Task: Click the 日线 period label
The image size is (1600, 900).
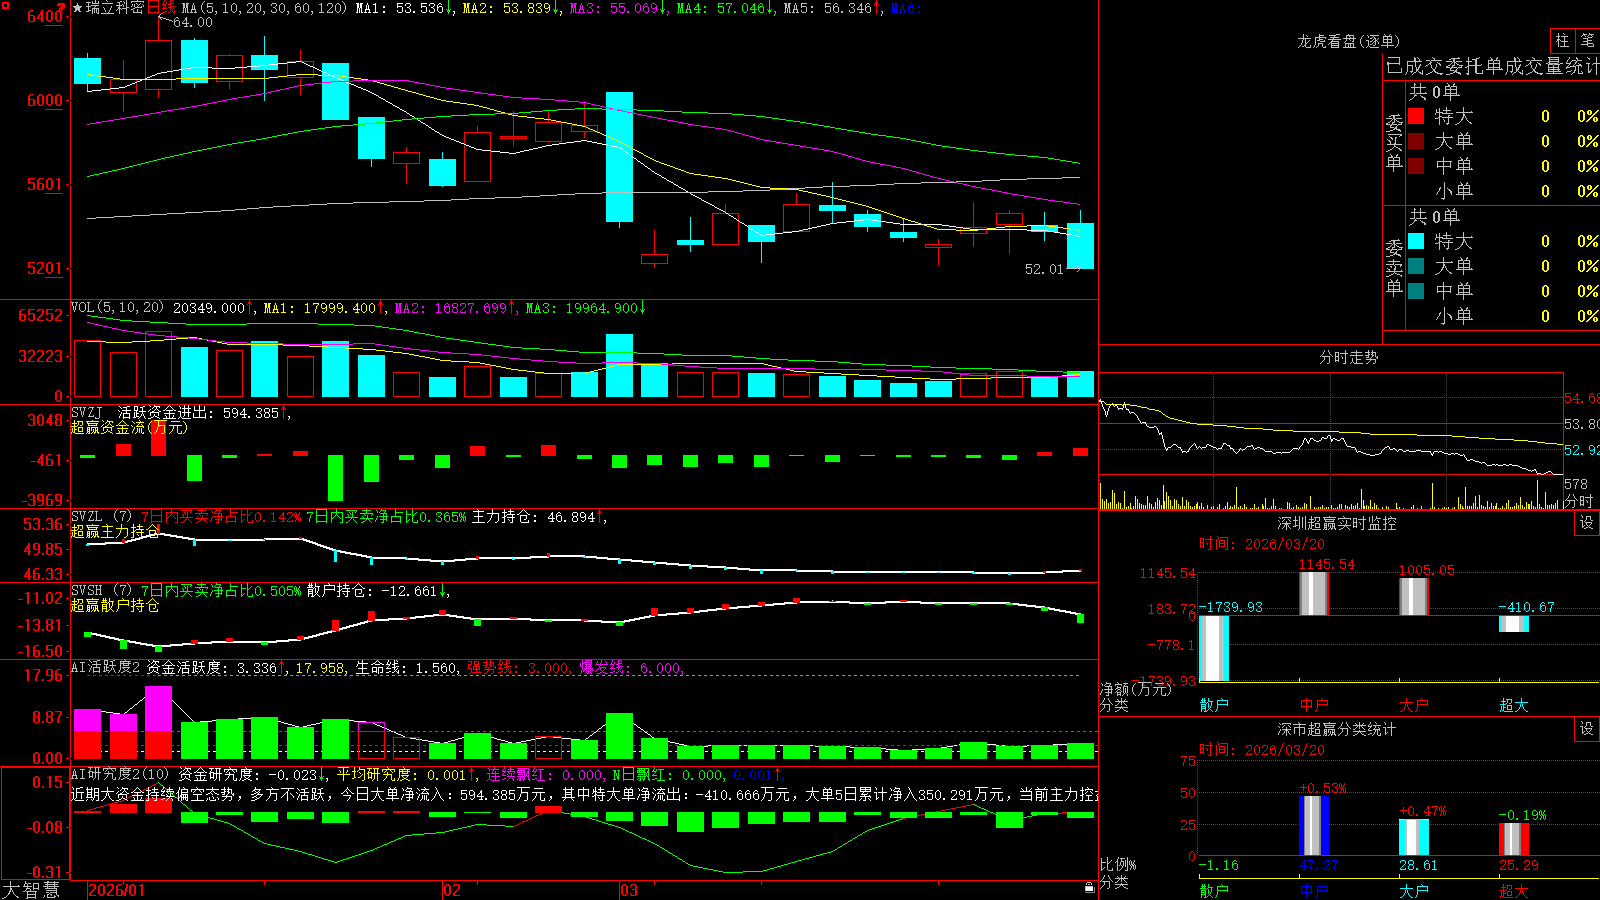Action: (x=161, y=8)
